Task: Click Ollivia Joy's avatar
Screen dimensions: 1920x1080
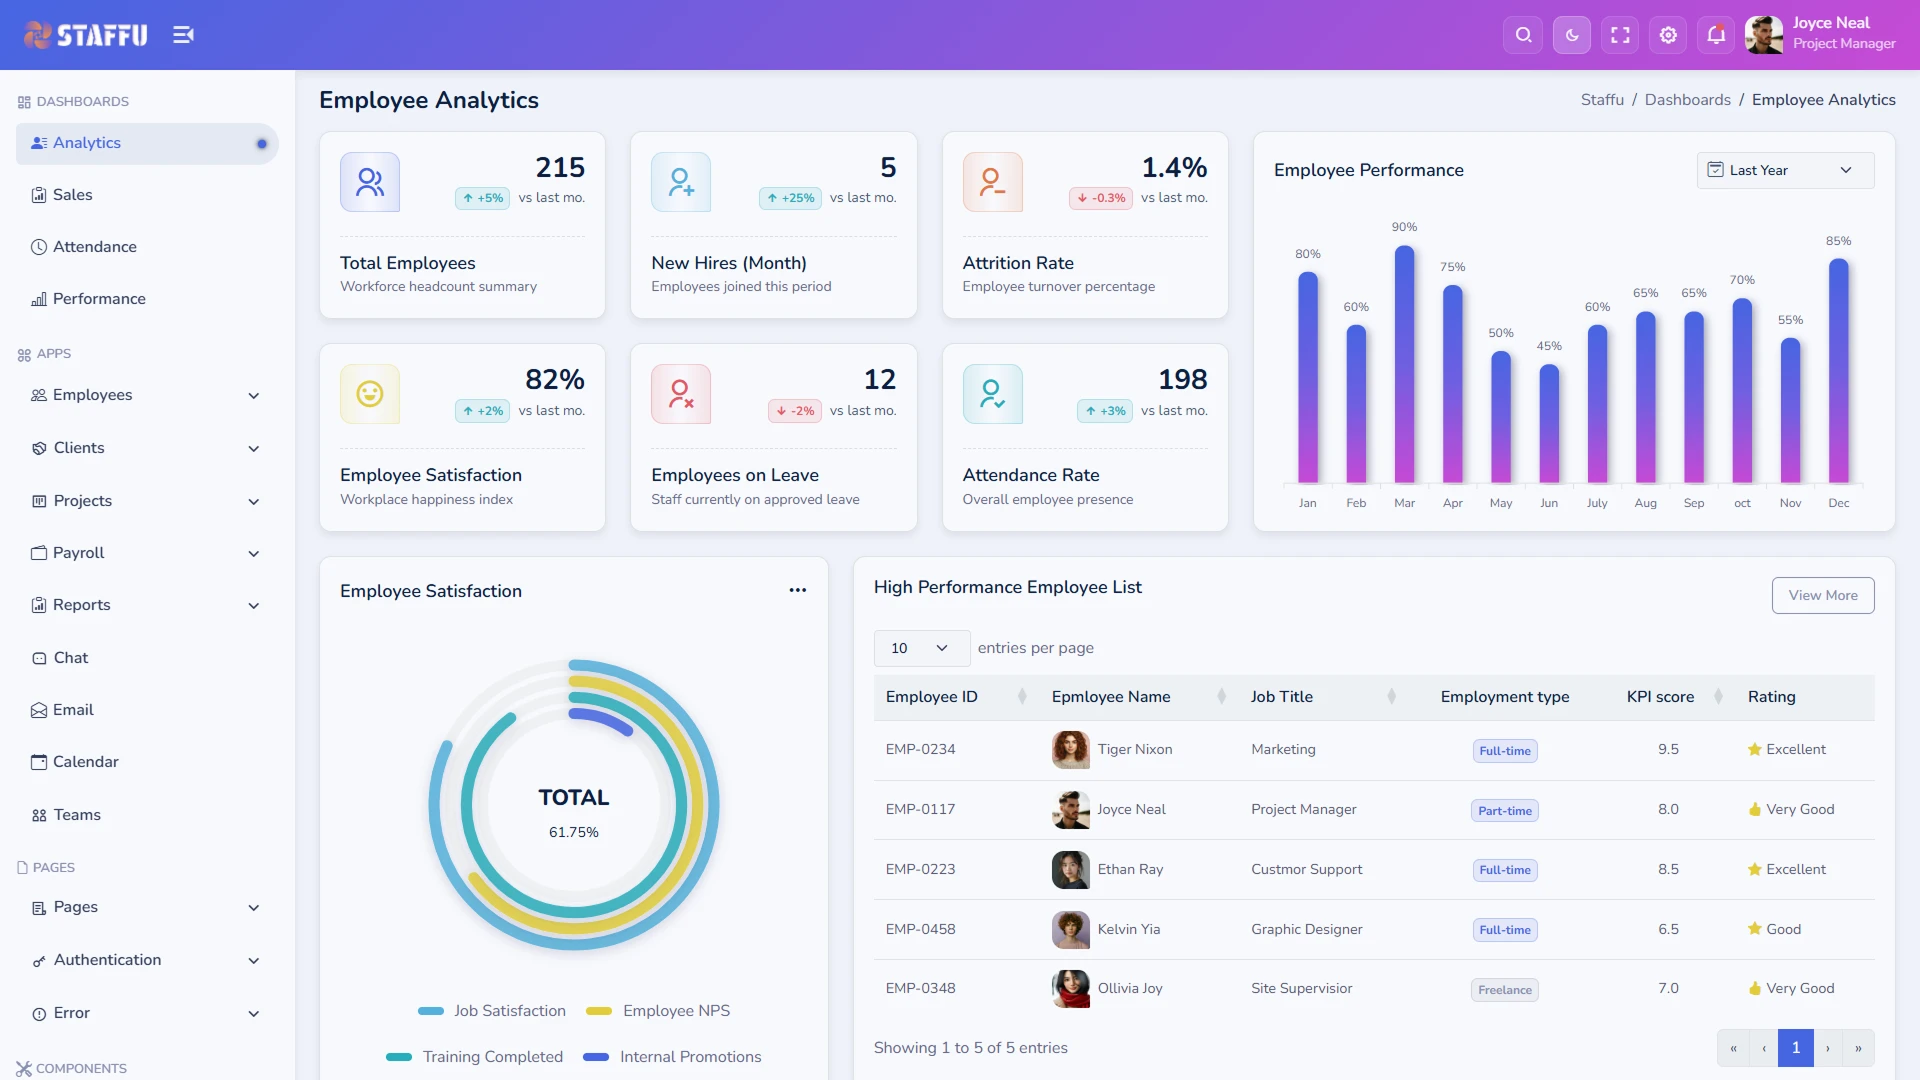Action: point(1070,989)
